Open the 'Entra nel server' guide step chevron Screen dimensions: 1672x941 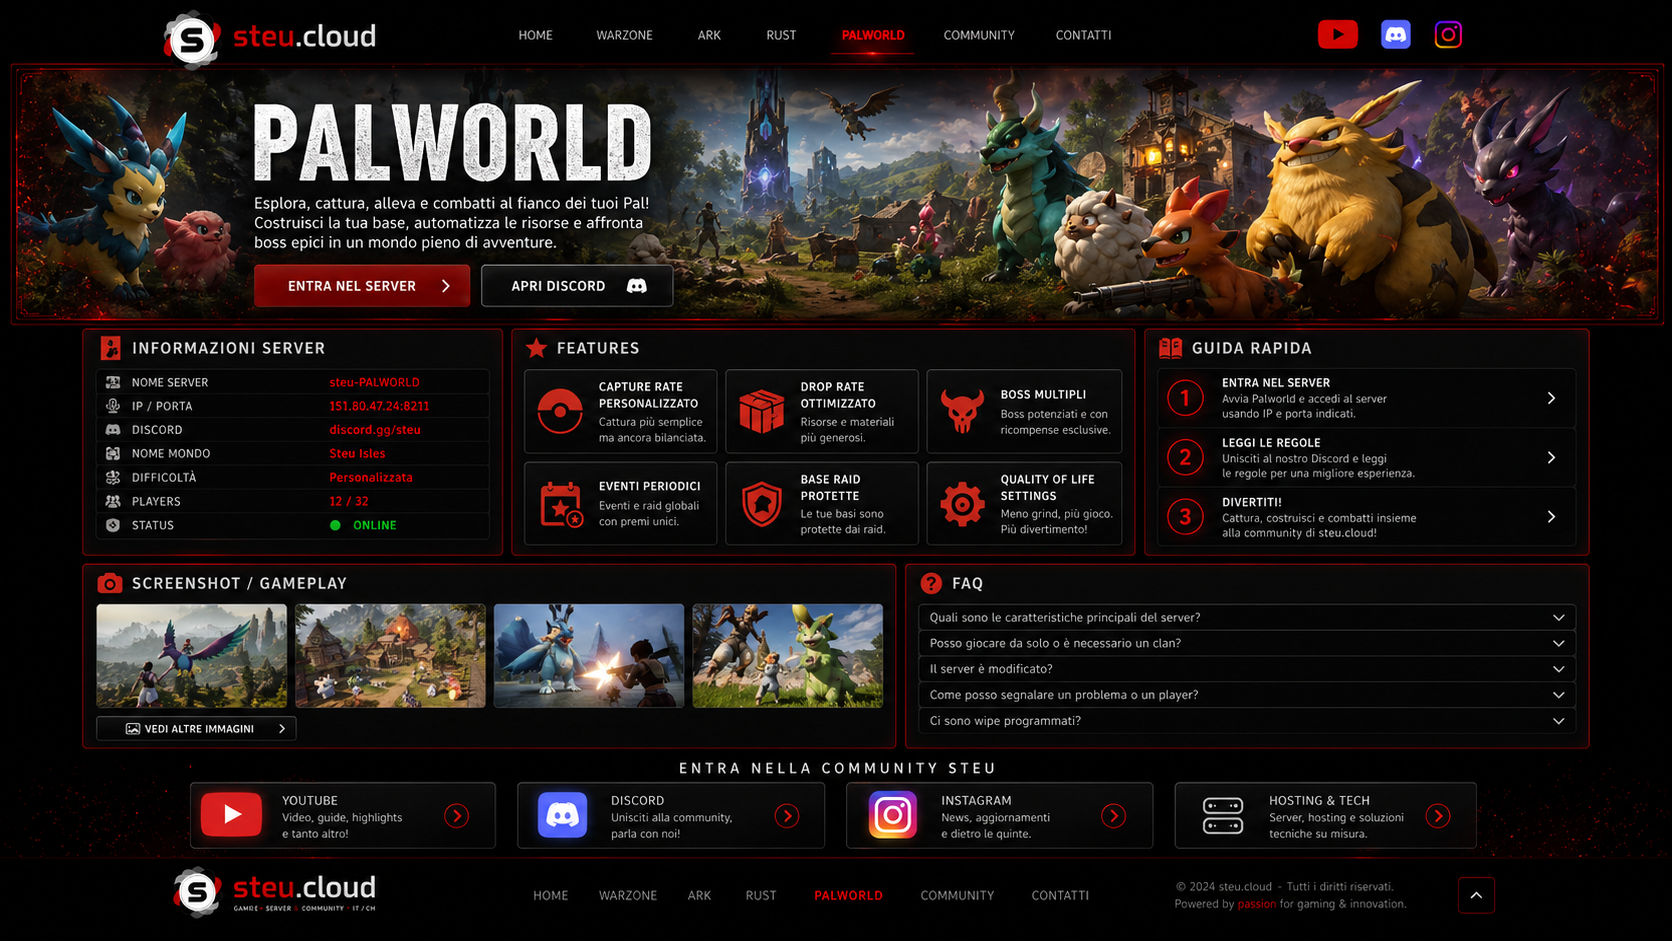pos(1551,398)
